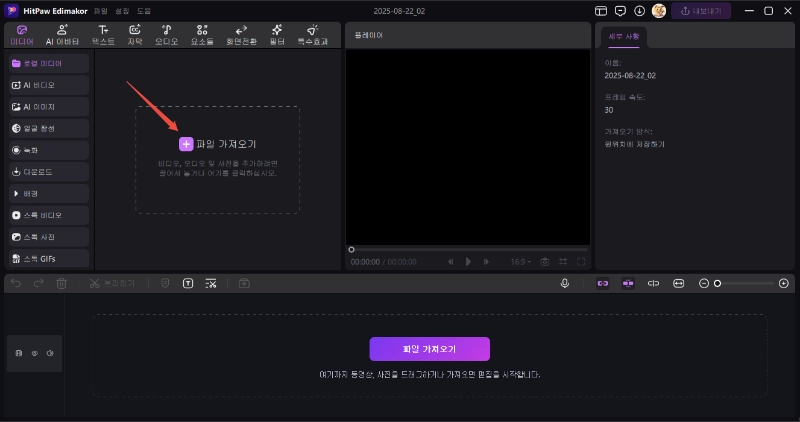Viewport: 800px width, 422px height.
Task: Click the text T box icon
Action: click(x=188, y=283)
